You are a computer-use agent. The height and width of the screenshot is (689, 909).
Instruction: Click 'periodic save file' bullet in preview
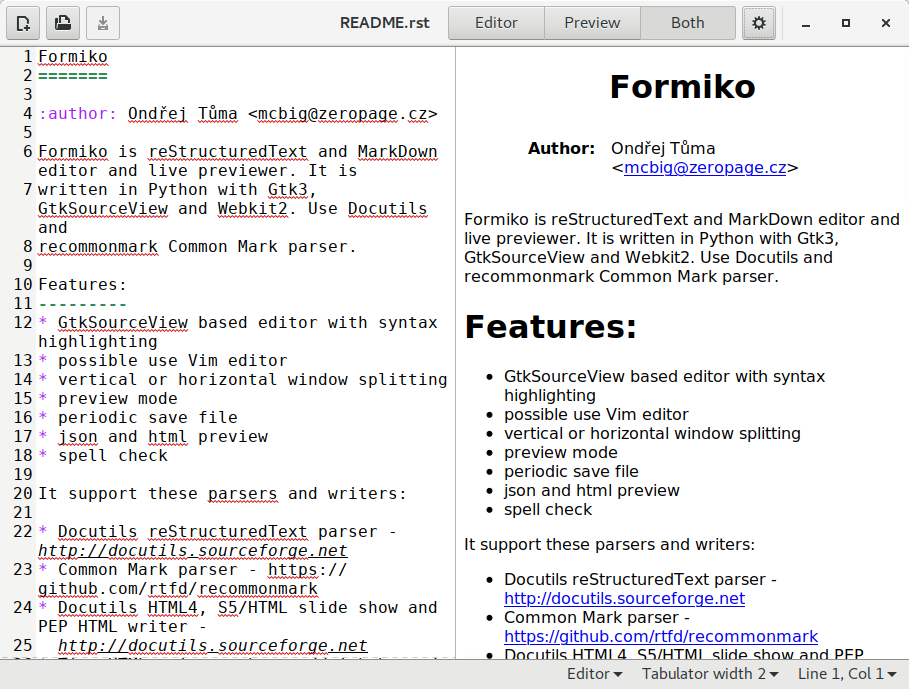pos(571,472)
